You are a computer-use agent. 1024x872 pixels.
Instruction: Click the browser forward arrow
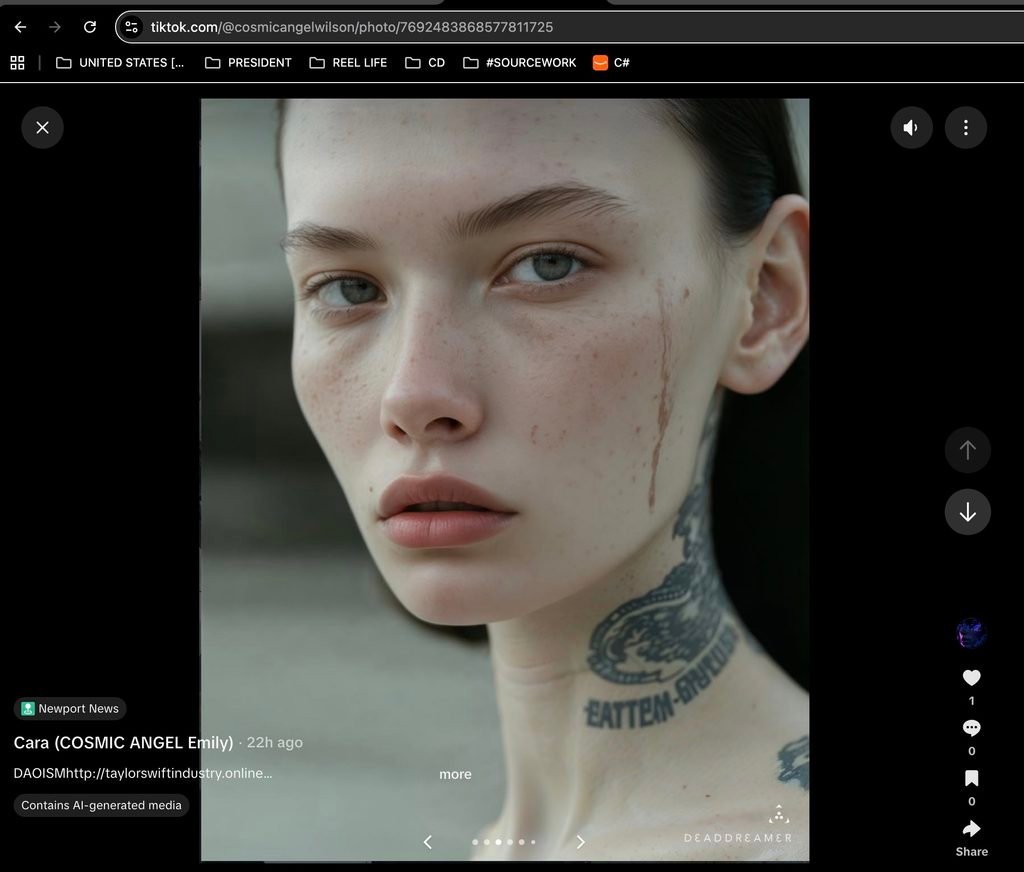click(x=55, y=27)
